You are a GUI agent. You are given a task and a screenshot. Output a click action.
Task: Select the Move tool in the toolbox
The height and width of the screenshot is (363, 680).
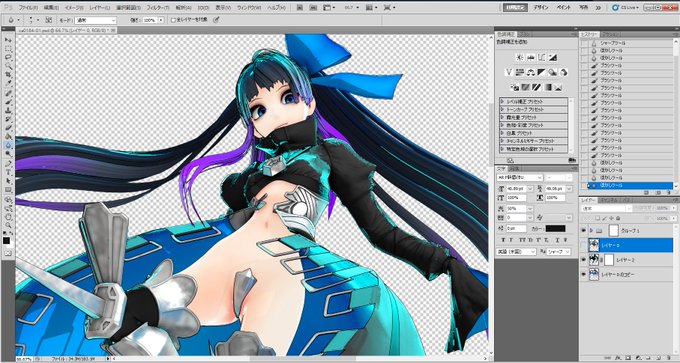[8, 40]
